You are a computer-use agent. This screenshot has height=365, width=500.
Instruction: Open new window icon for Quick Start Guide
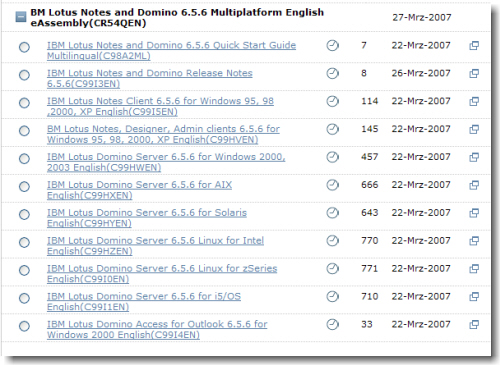click(x=474, y=45)
